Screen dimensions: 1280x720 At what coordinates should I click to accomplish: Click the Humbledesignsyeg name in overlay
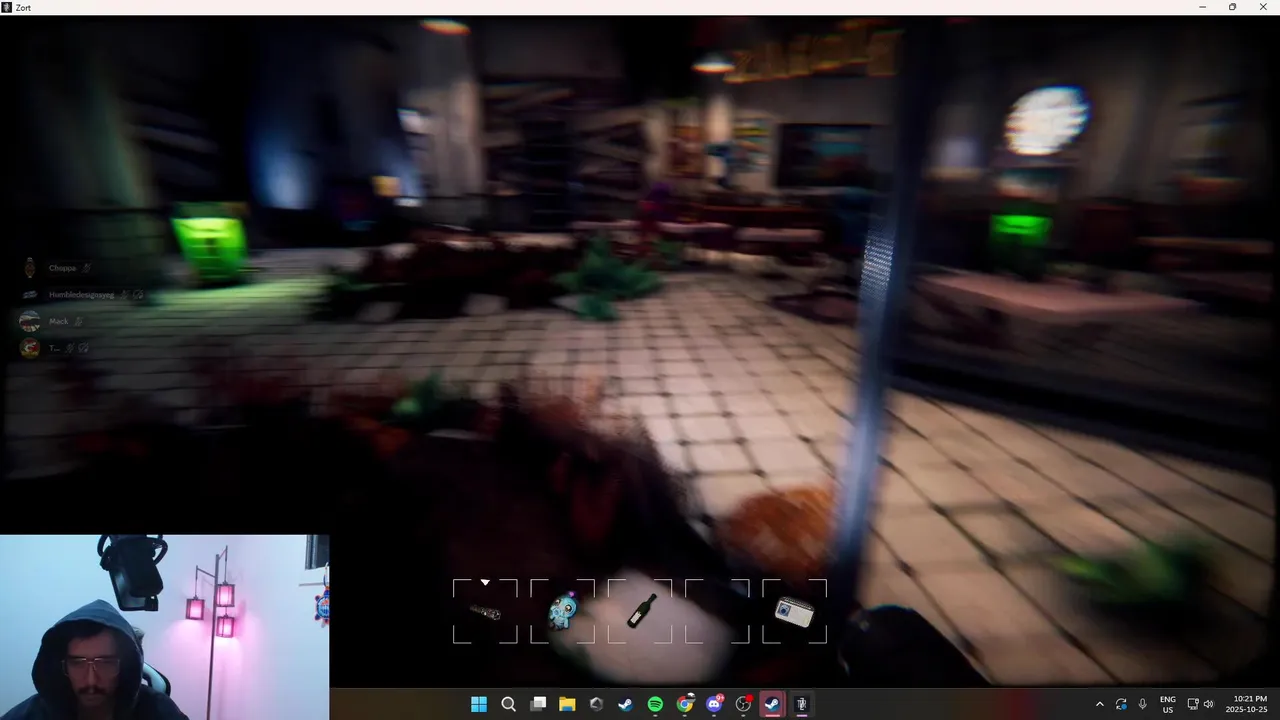(x=82, y=295)
